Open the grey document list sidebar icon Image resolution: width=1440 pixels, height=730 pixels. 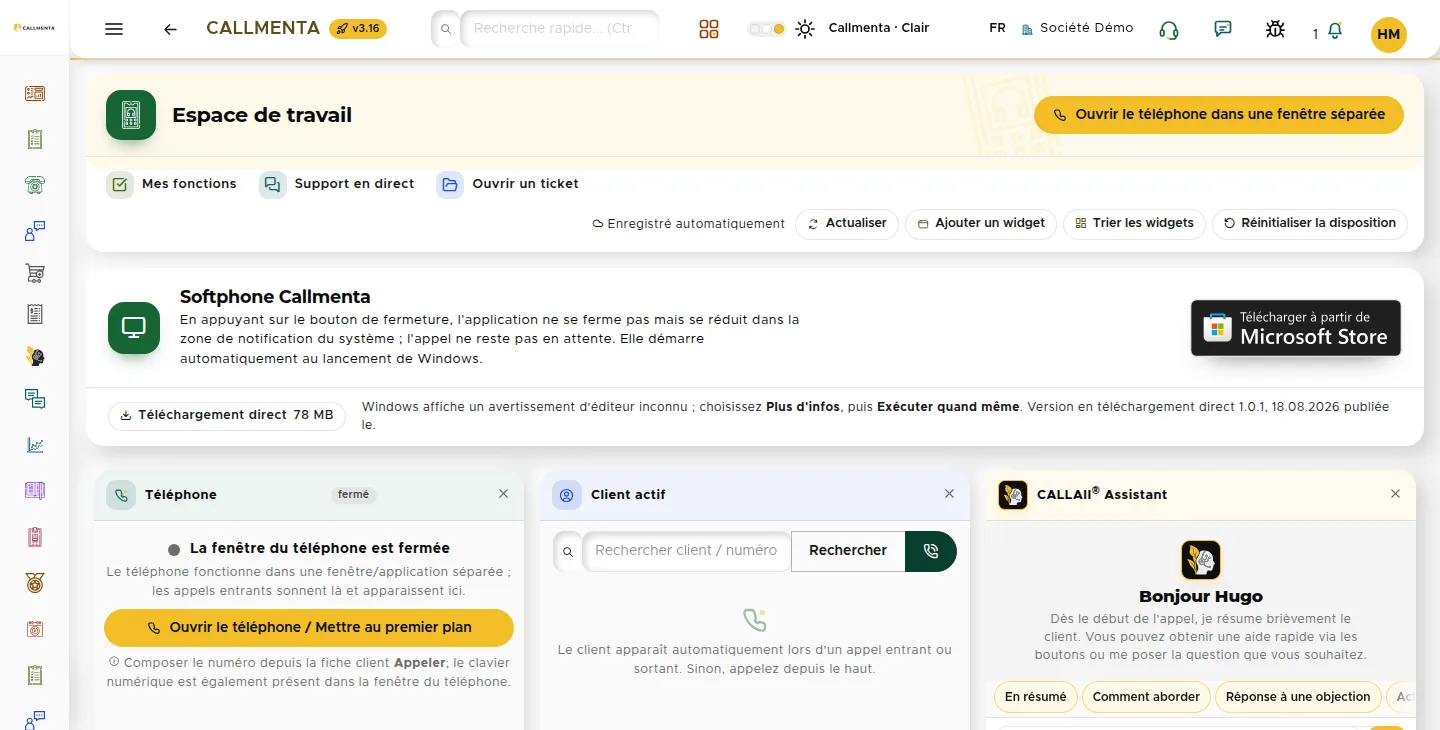35,314
